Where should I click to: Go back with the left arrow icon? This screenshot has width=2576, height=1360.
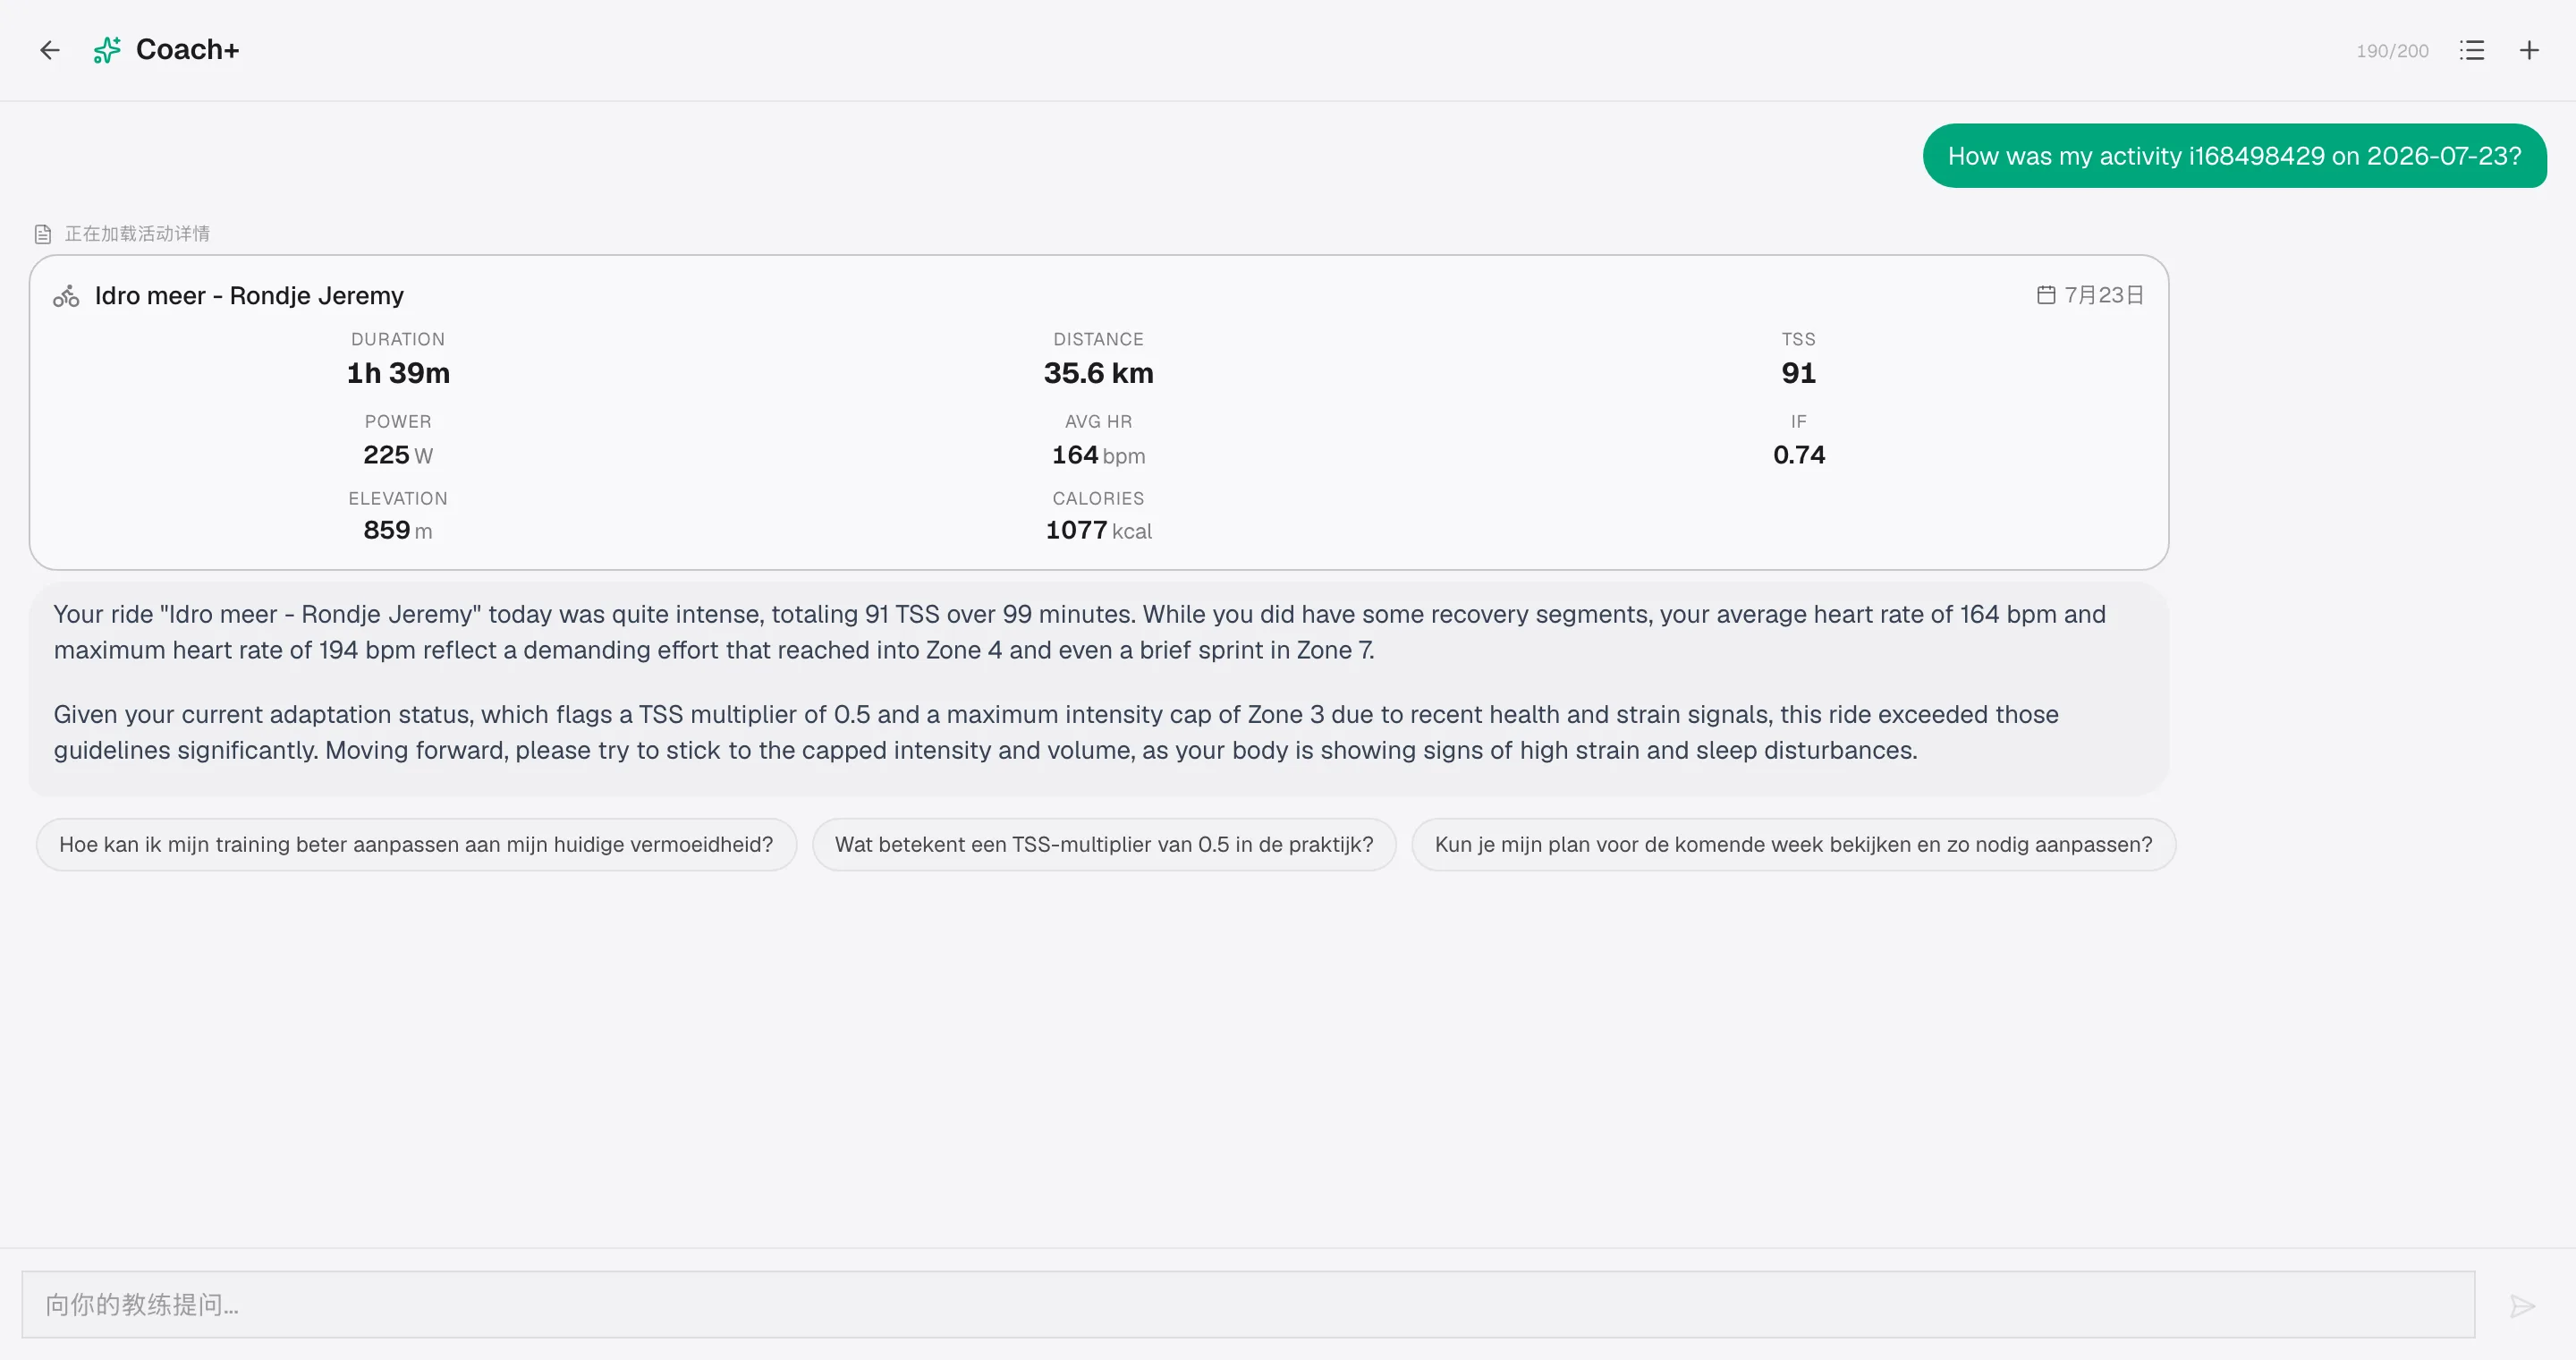(x=50, y=50)
